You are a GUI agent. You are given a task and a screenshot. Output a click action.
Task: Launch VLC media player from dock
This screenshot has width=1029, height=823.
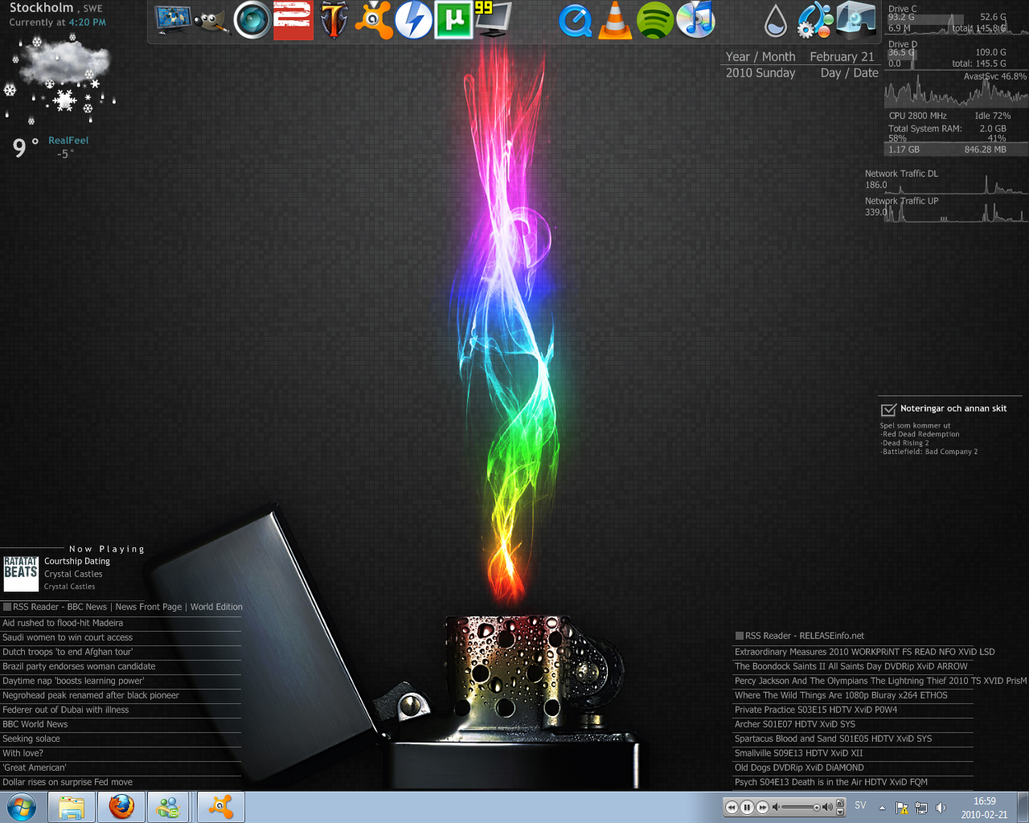pos(614,21)
